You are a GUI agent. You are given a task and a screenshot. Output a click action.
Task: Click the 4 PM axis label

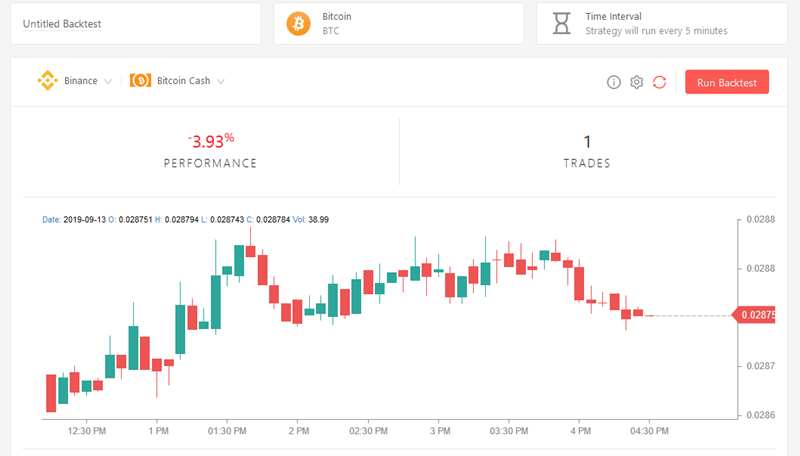point(581,431)
